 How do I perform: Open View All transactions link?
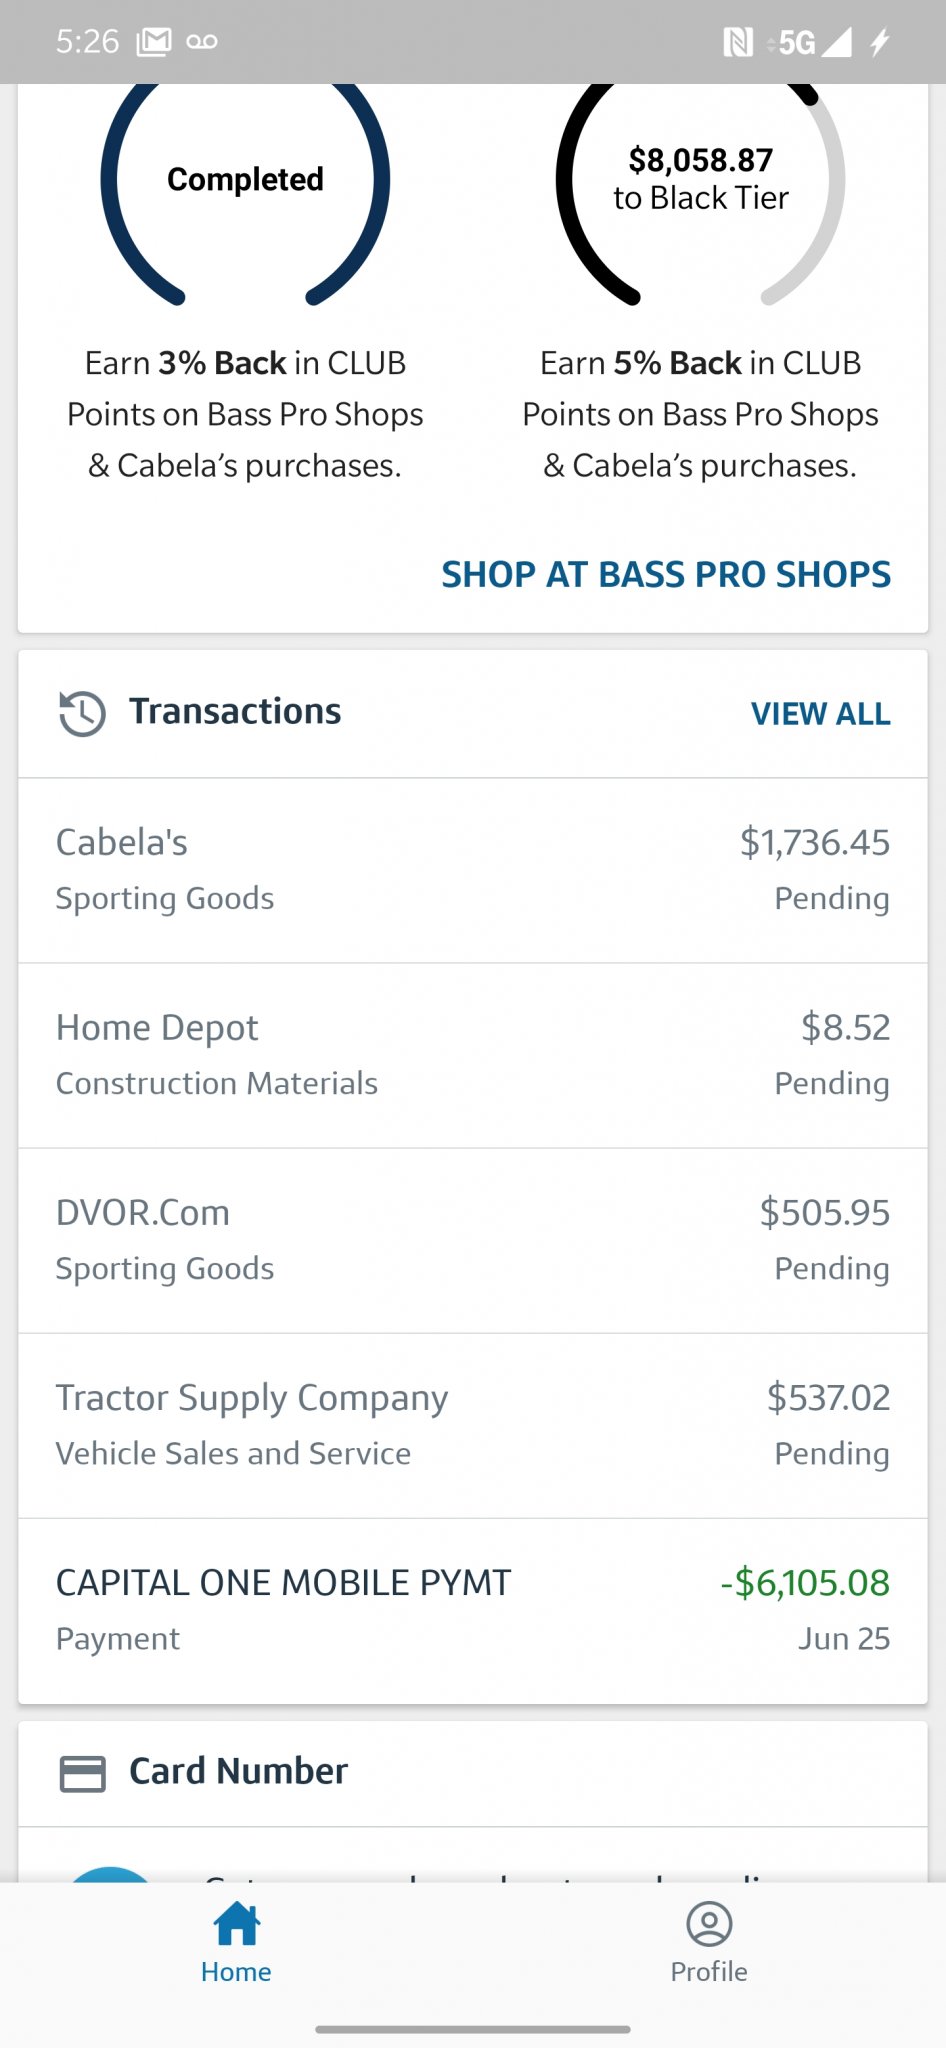(x=820, y=714)
